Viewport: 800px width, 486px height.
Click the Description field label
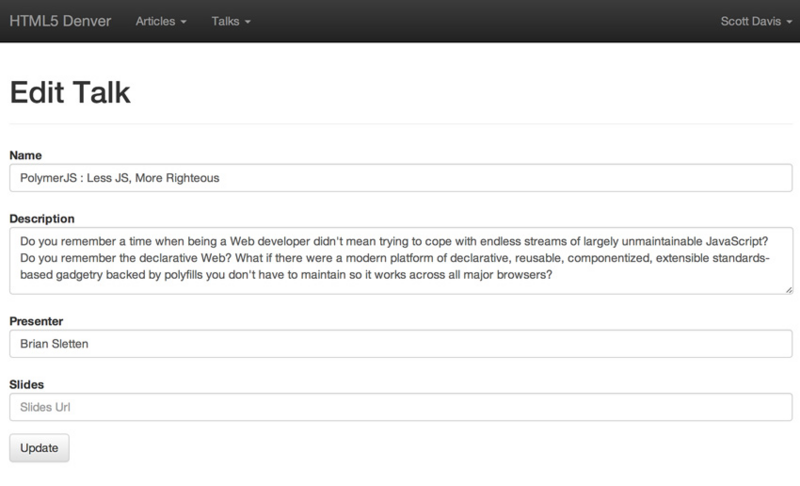coord(42,219)
